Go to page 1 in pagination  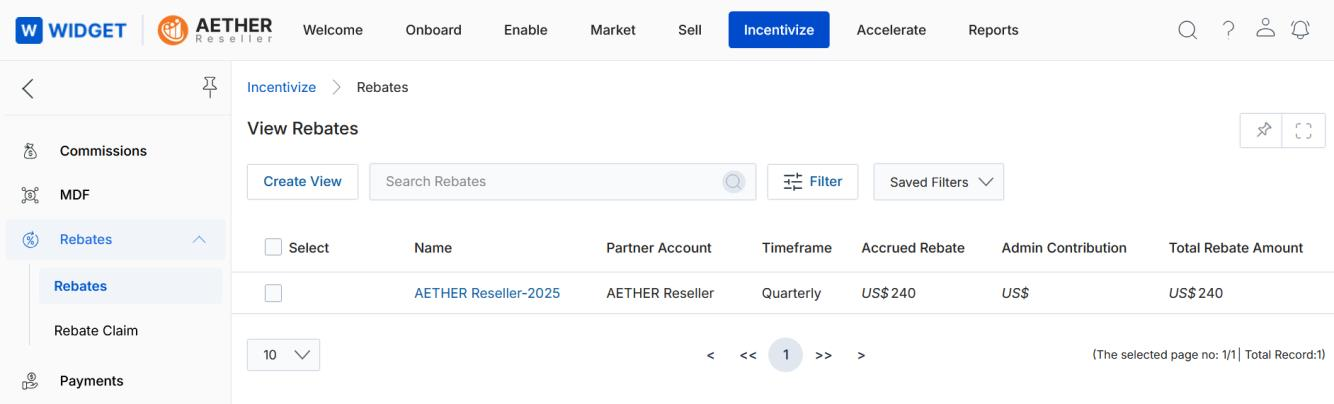[786, 355]
